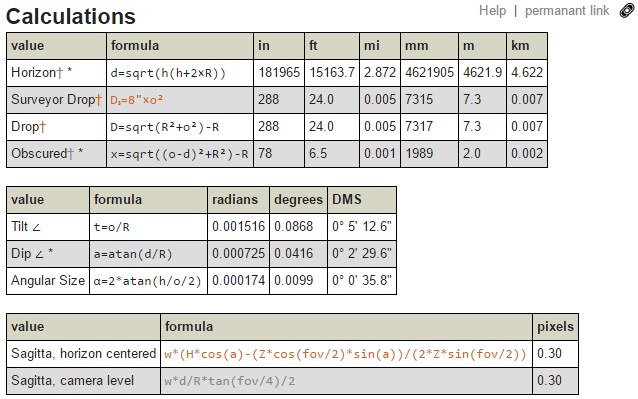
Task: Select the Dip formula a=atan(d/R)
Action: [133, 255]
